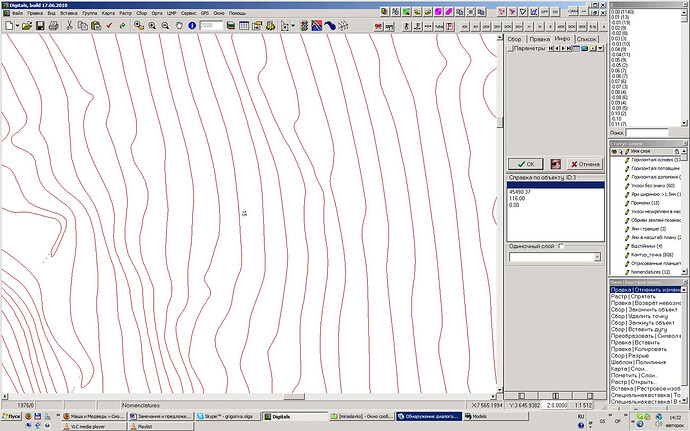Toggle pencil icon of Контур_точка layer
This screenshot has height=431, width=690.
tap(627, 255)
